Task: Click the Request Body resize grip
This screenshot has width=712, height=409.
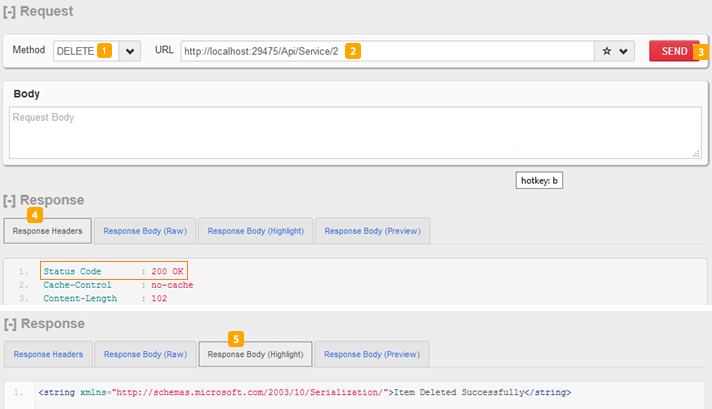Action: pos(696,154)
